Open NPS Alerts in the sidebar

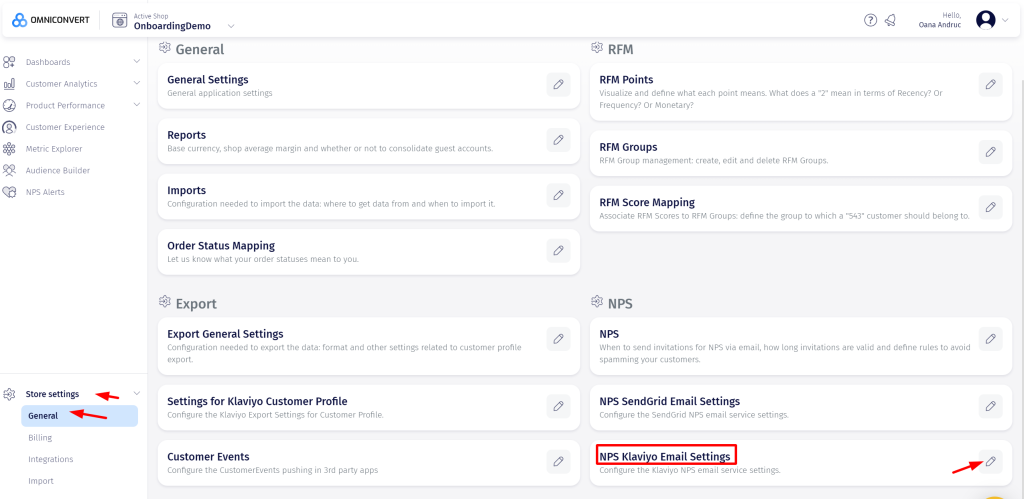pyautogui.click(x=45, y=192)
